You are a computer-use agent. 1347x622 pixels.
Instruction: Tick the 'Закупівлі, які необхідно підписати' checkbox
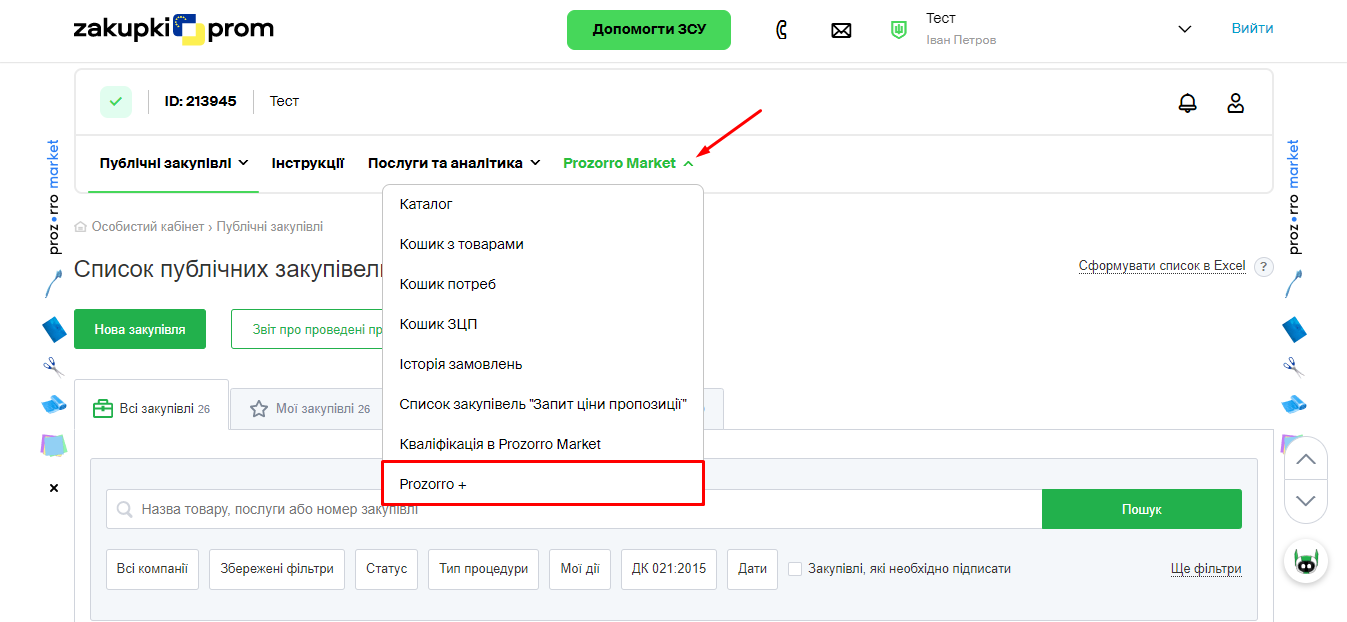[795, 569]
